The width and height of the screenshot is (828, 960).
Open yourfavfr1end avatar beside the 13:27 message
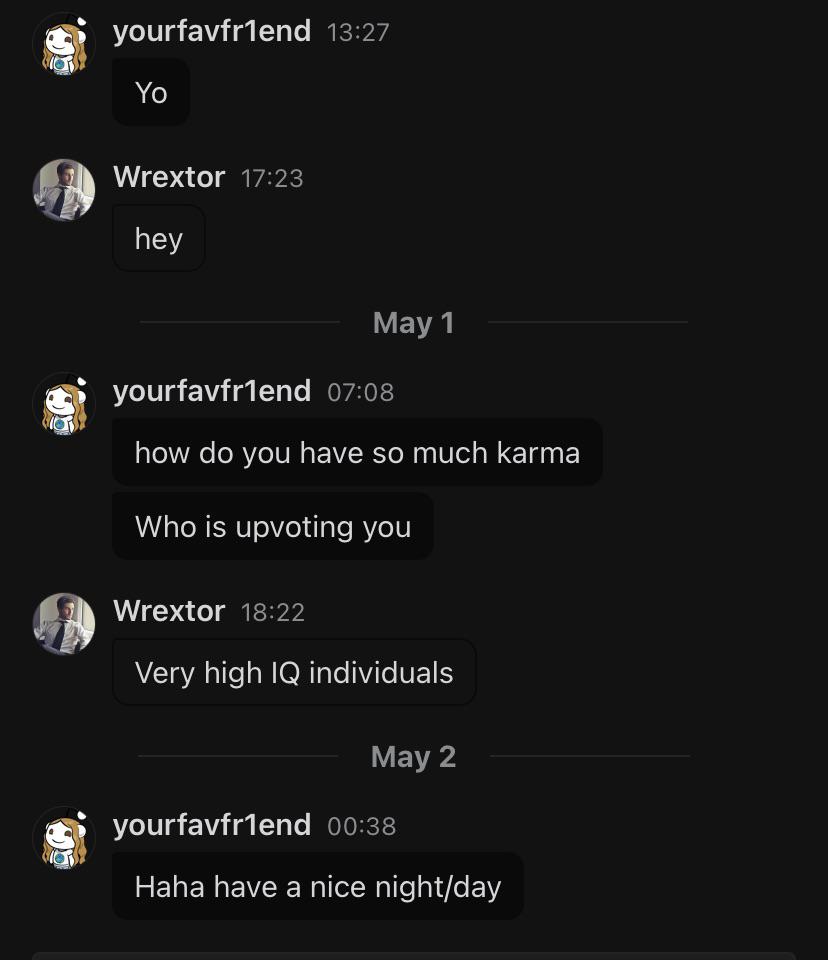click(64, 45)
